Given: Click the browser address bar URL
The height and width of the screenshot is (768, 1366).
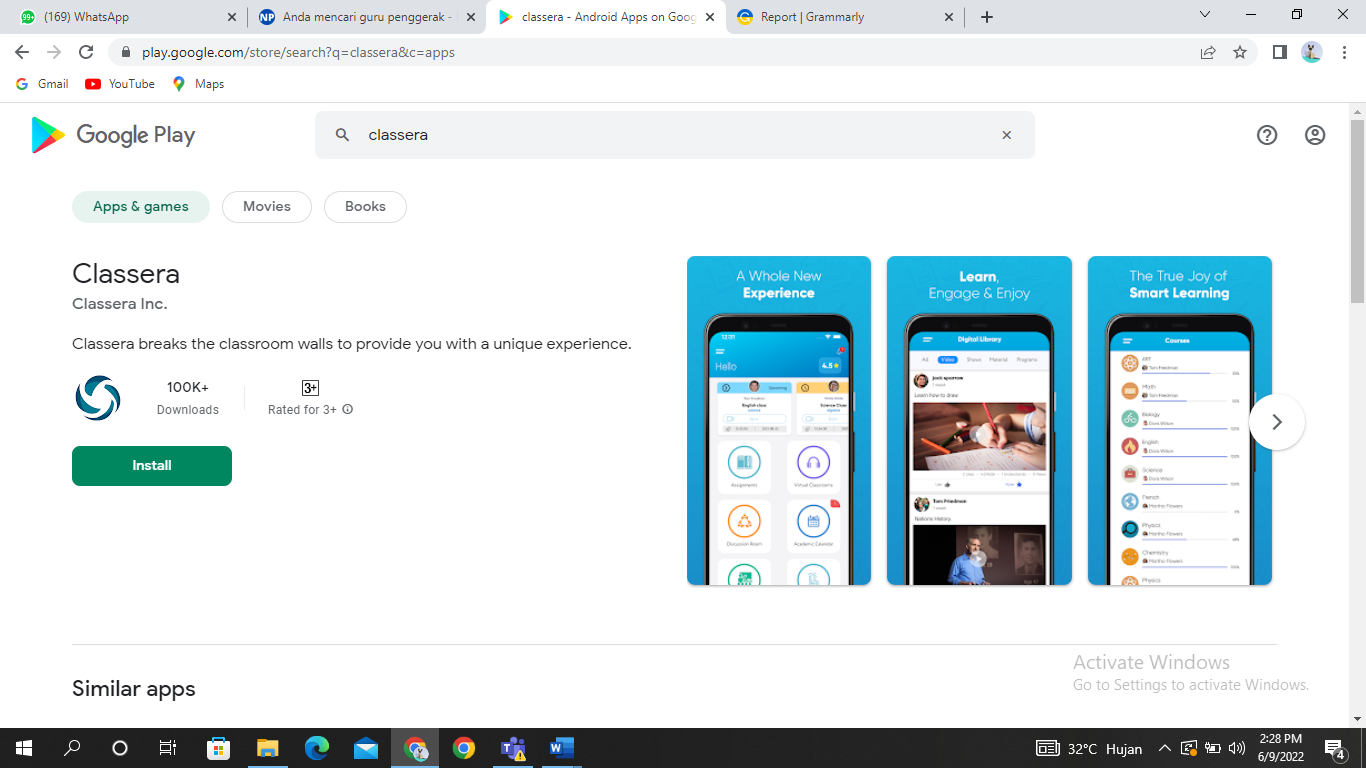Looking at the screenshot, I should pos(298,52).
